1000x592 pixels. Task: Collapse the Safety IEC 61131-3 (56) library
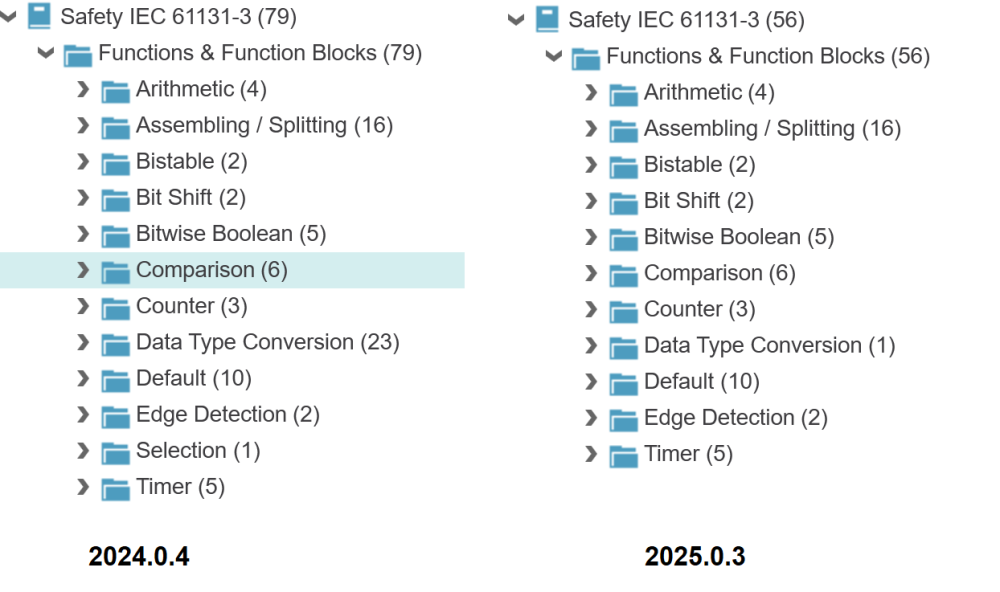click(516, 19)
